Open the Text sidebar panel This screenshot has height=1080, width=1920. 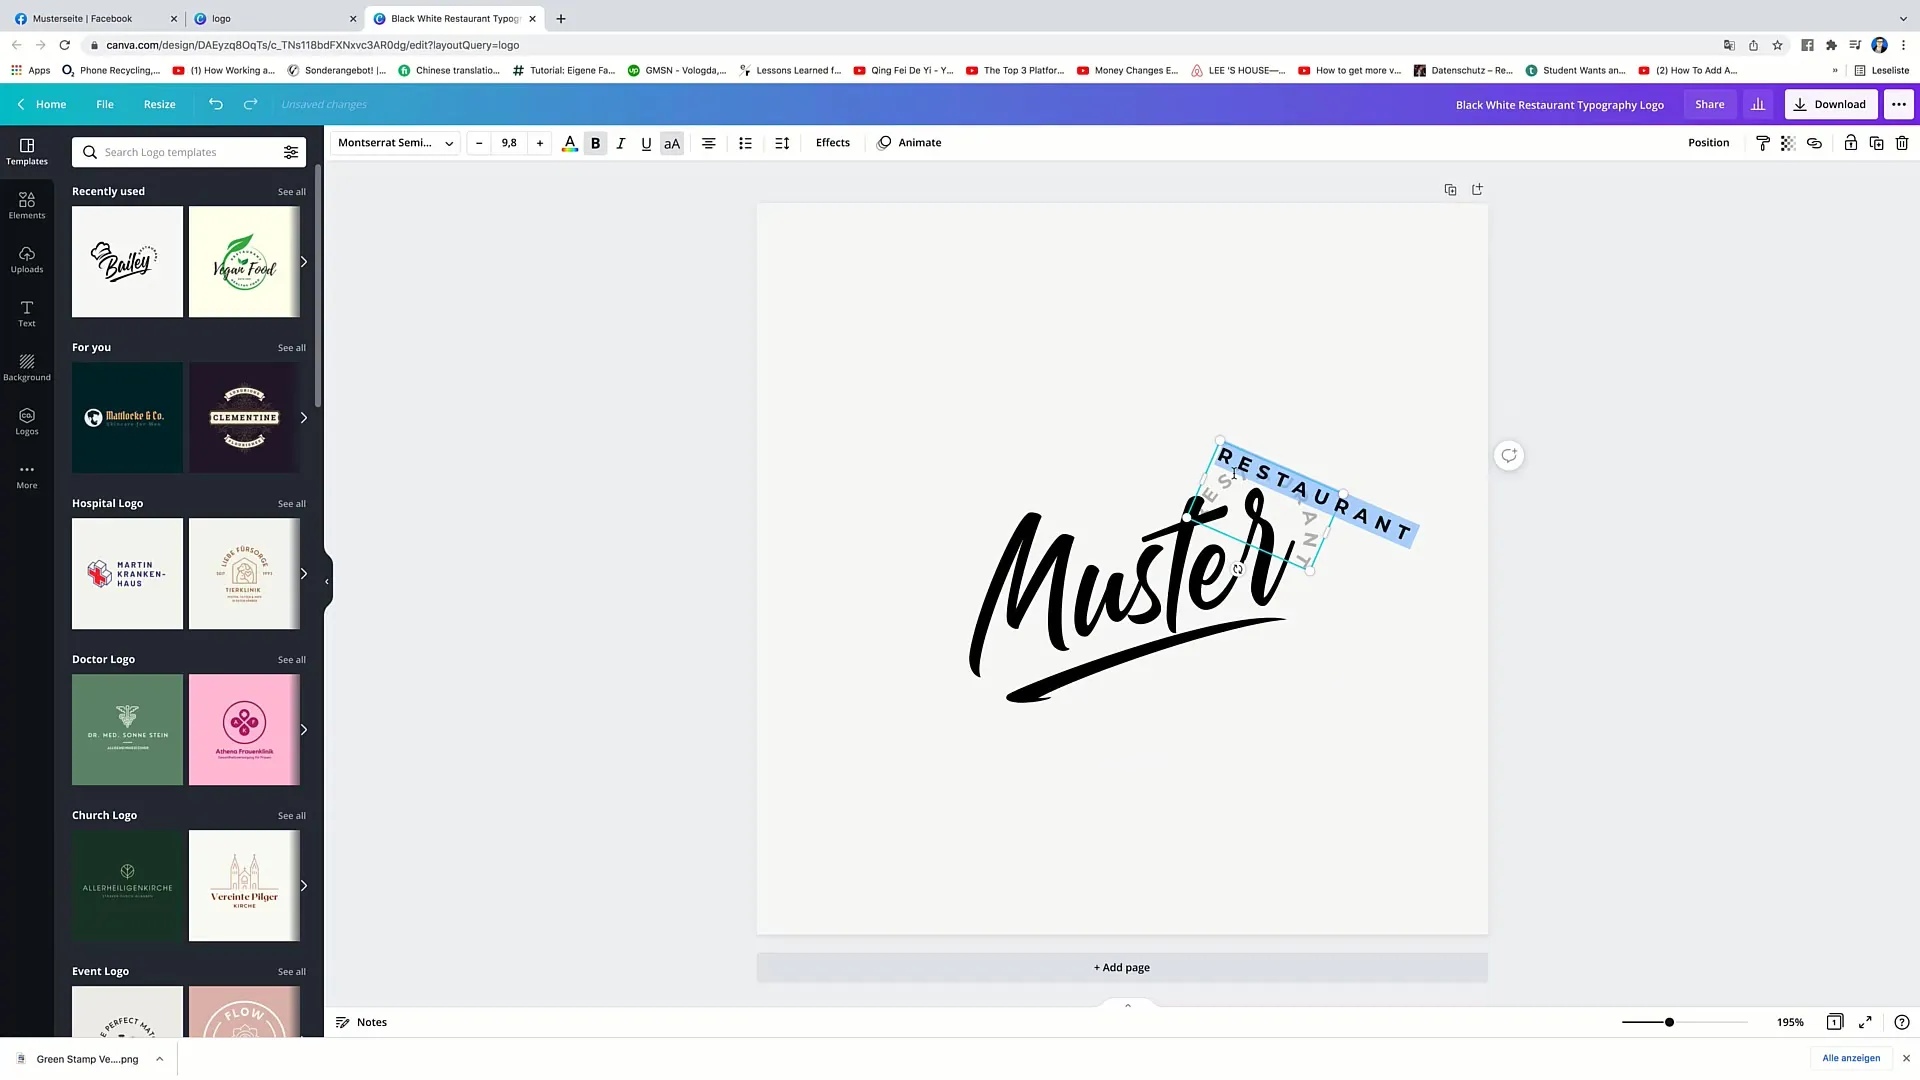click(27, 314)
